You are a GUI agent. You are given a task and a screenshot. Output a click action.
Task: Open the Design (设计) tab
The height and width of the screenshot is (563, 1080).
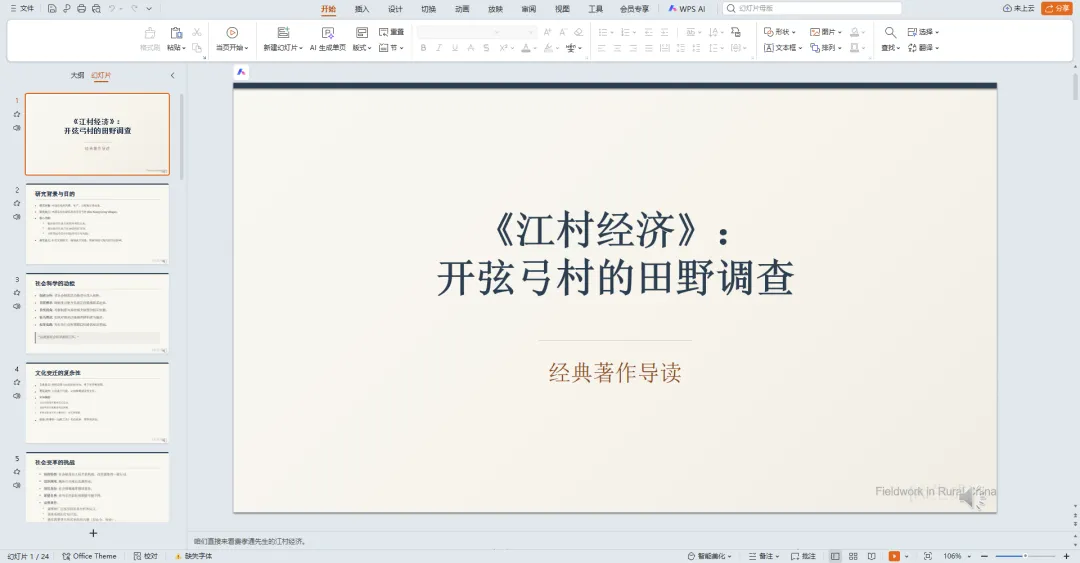point(395,9)
